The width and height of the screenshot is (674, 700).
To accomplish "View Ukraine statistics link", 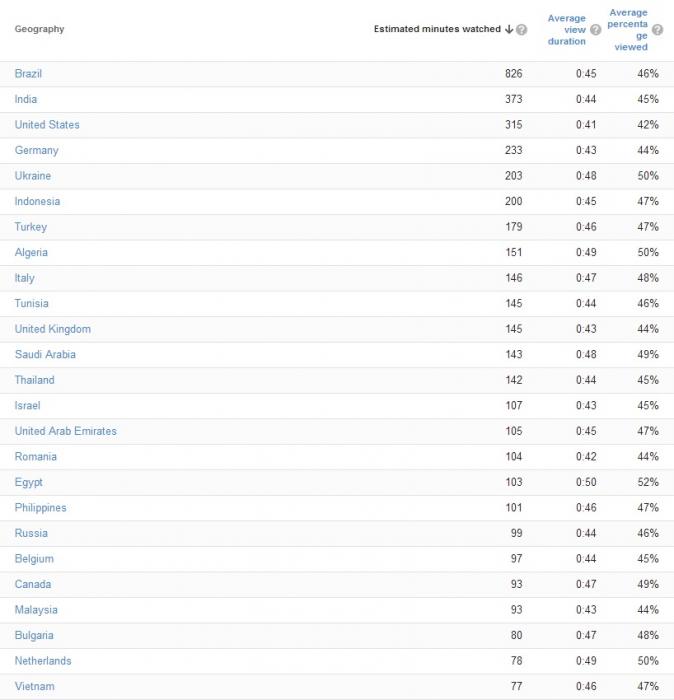I will point(33,175).
